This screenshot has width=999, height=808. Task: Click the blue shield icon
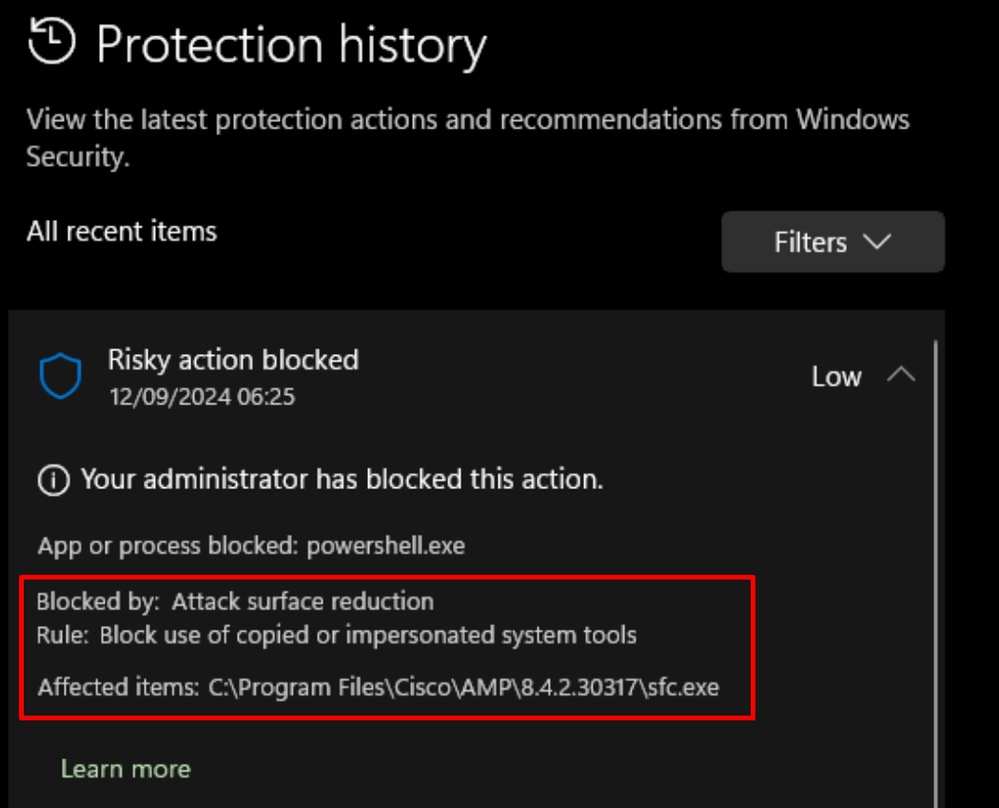(x=61, y=376)
